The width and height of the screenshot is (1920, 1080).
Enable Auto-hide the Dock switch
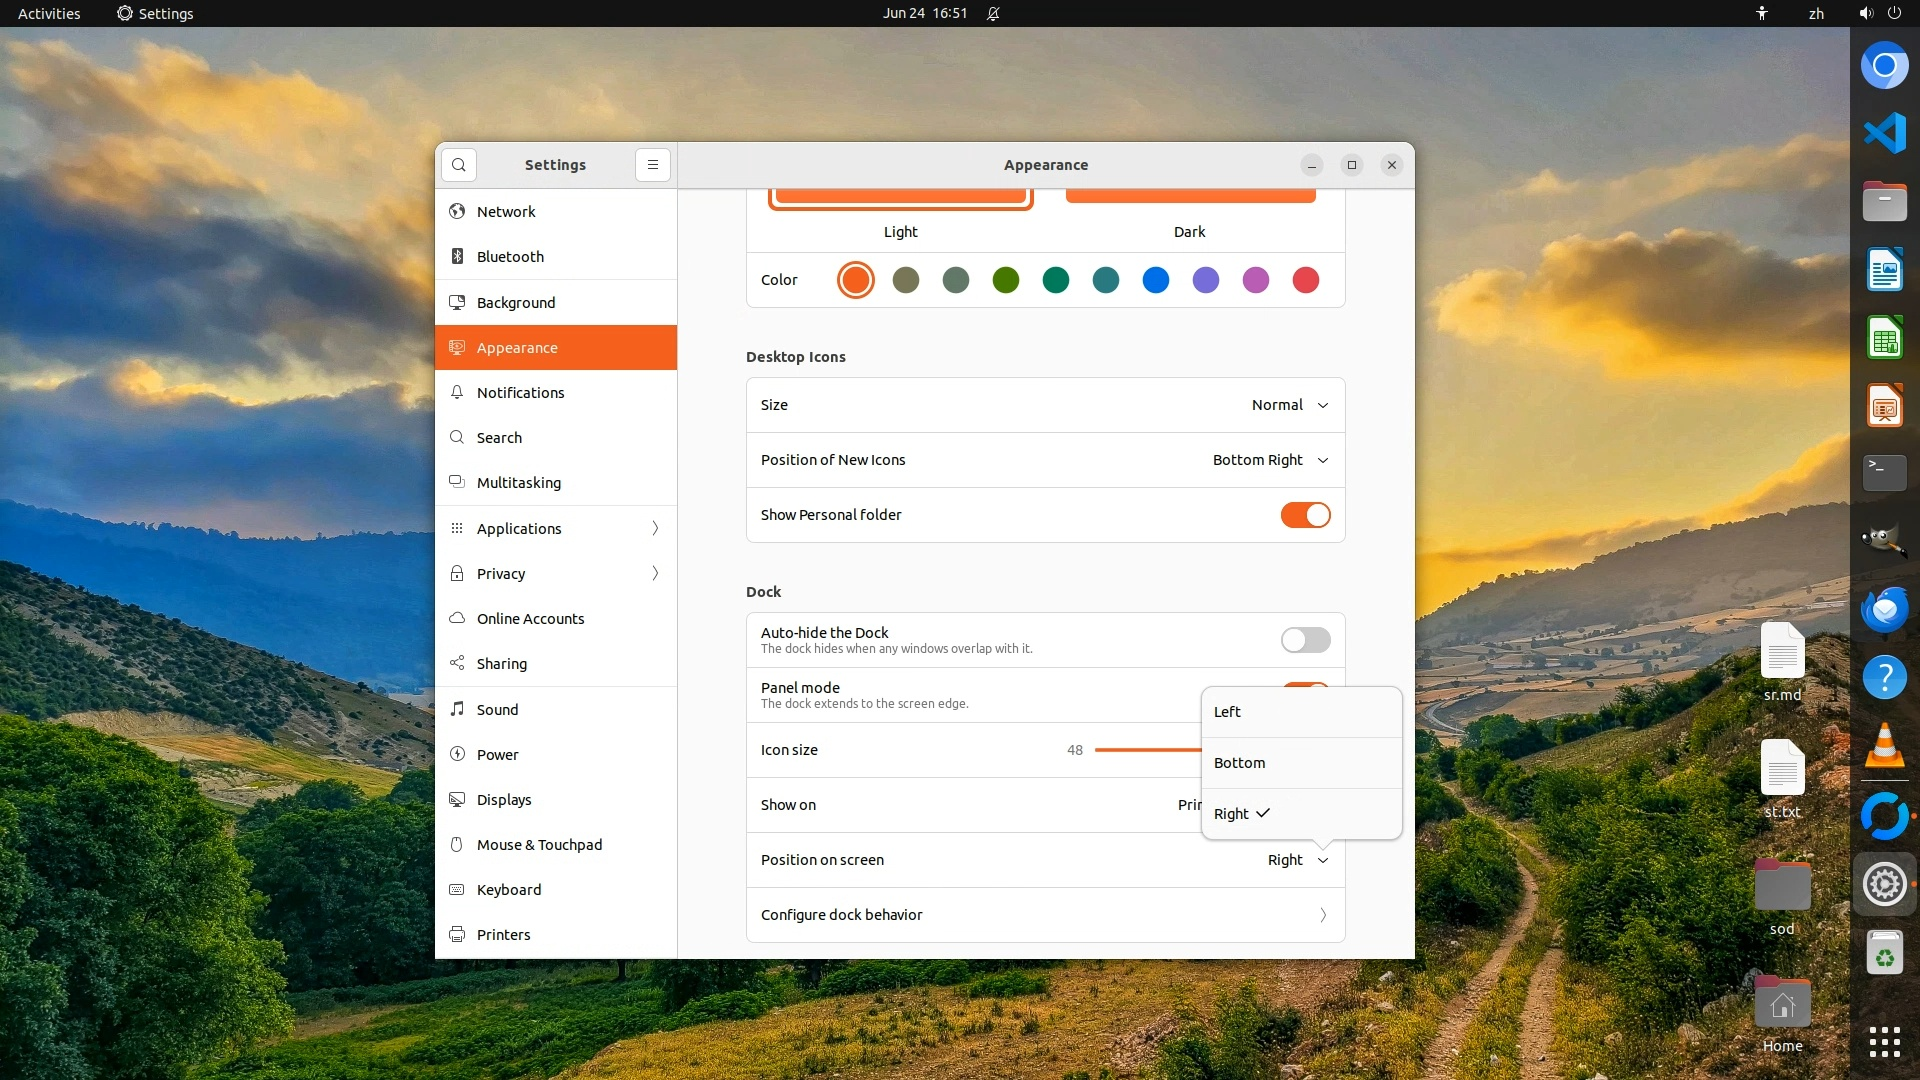pos(1305,640)
